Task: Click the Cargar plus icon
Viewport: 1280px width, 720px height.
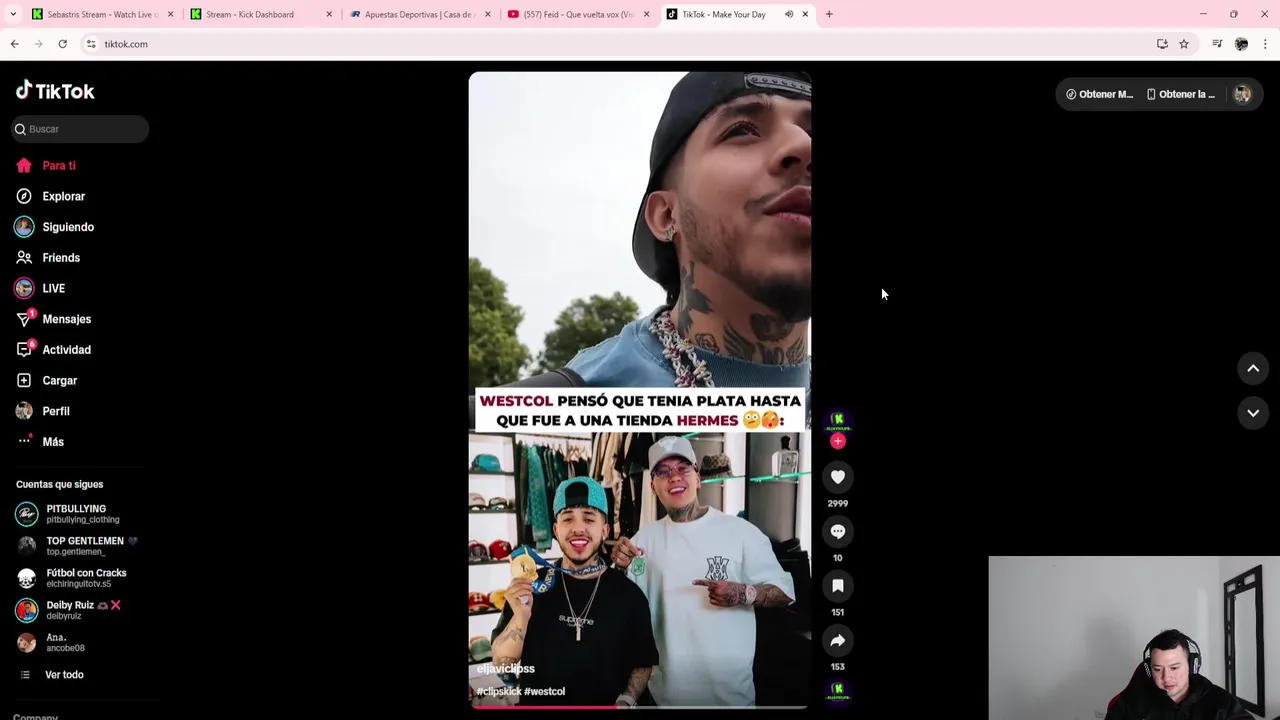Action: pyautogui.click(x=24, y=381)
